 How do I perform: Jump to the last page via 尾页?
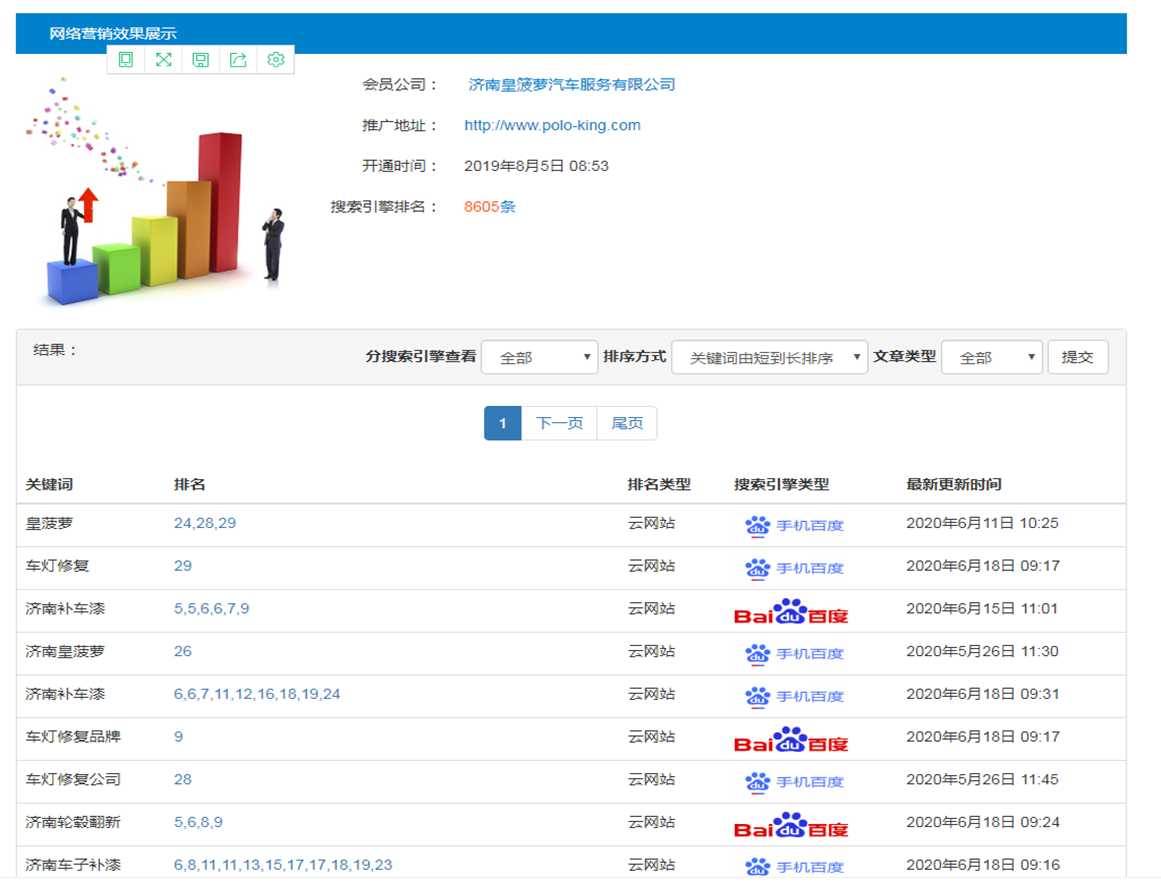[x=627, y=423]
